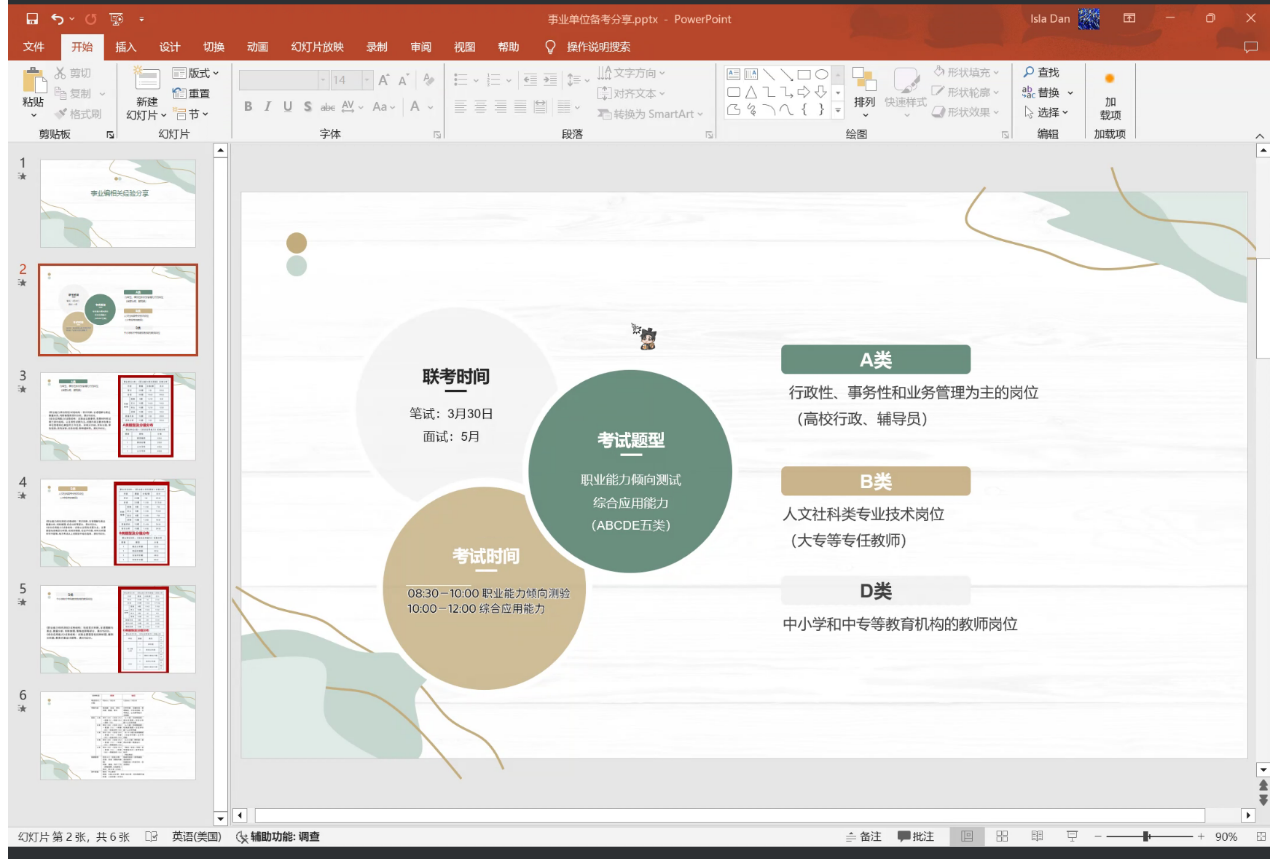The image size is (1270, 859).
Task: Click the zoom slider in status bar
Action: pyautogui.click(x=1146, y=837)
